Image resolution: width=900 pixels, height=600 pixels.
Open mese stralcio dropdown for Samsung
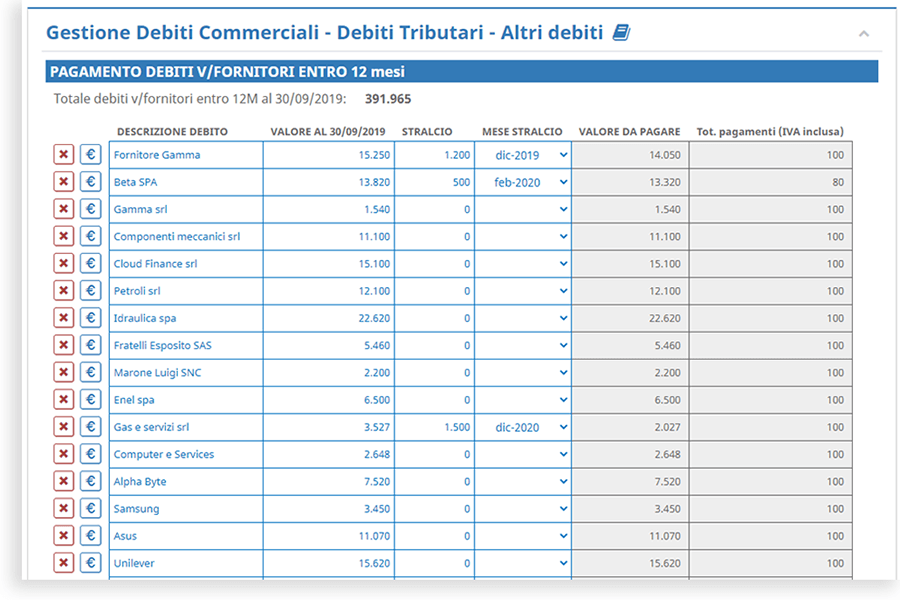point(523,509)
